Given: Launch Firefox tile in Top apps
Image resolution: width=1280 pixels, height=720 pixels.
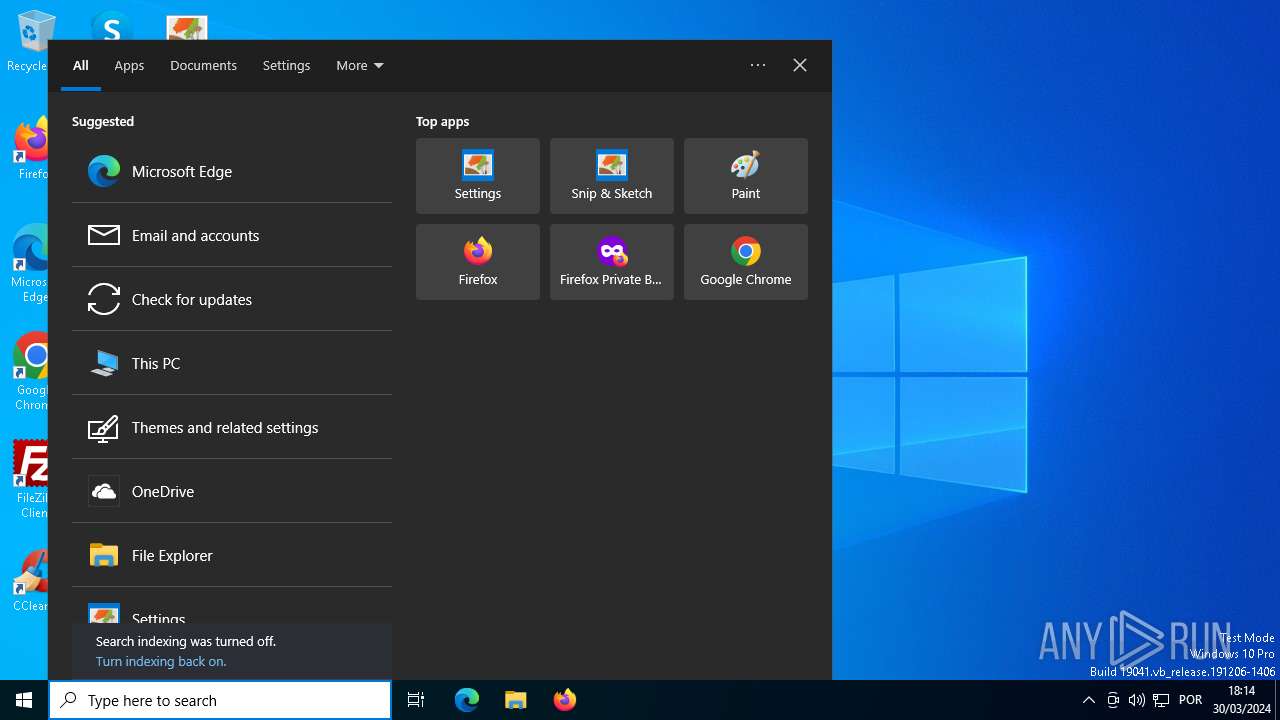Looking at the screenshot, I should 478,262.
